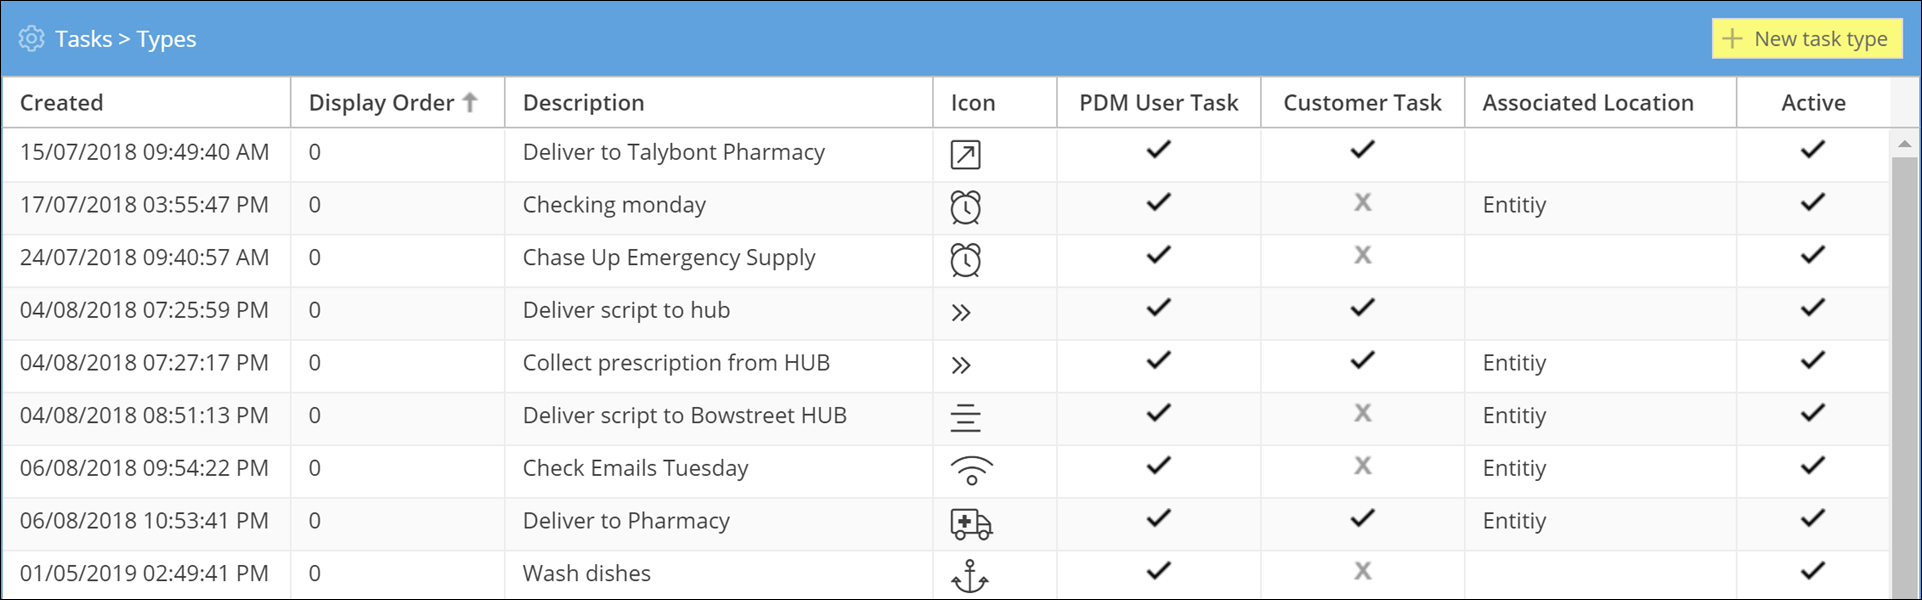Sort by the Description column header
The width and height of the screenshot is (1922, 600).
coord(583,103)
